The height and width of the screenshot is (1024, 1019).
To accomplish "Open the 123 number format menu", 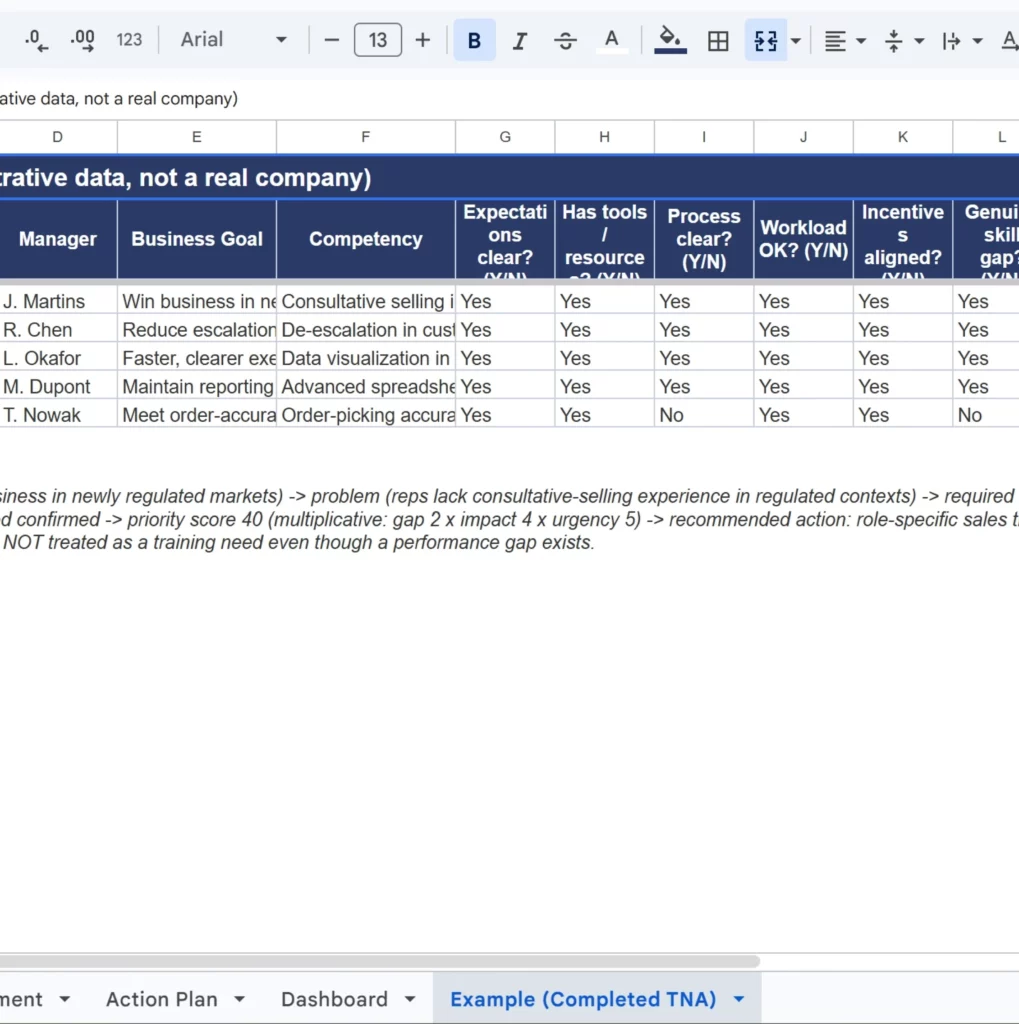I will click(129, 40).
